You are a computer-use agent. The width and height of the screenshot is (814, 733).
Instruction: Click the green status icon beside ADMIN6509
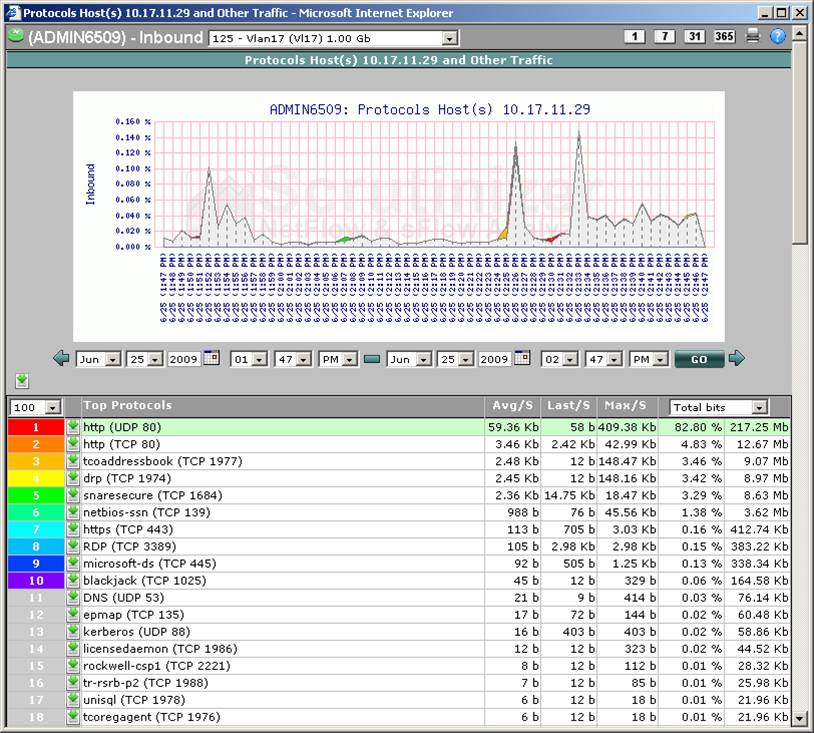(16, 36)
